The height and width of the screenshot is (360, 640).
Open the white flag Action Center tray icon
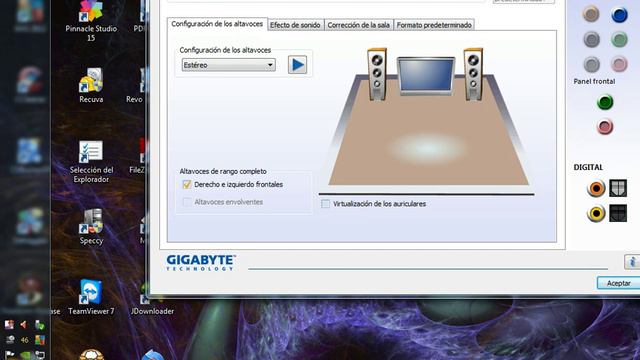tap(9, 355)
